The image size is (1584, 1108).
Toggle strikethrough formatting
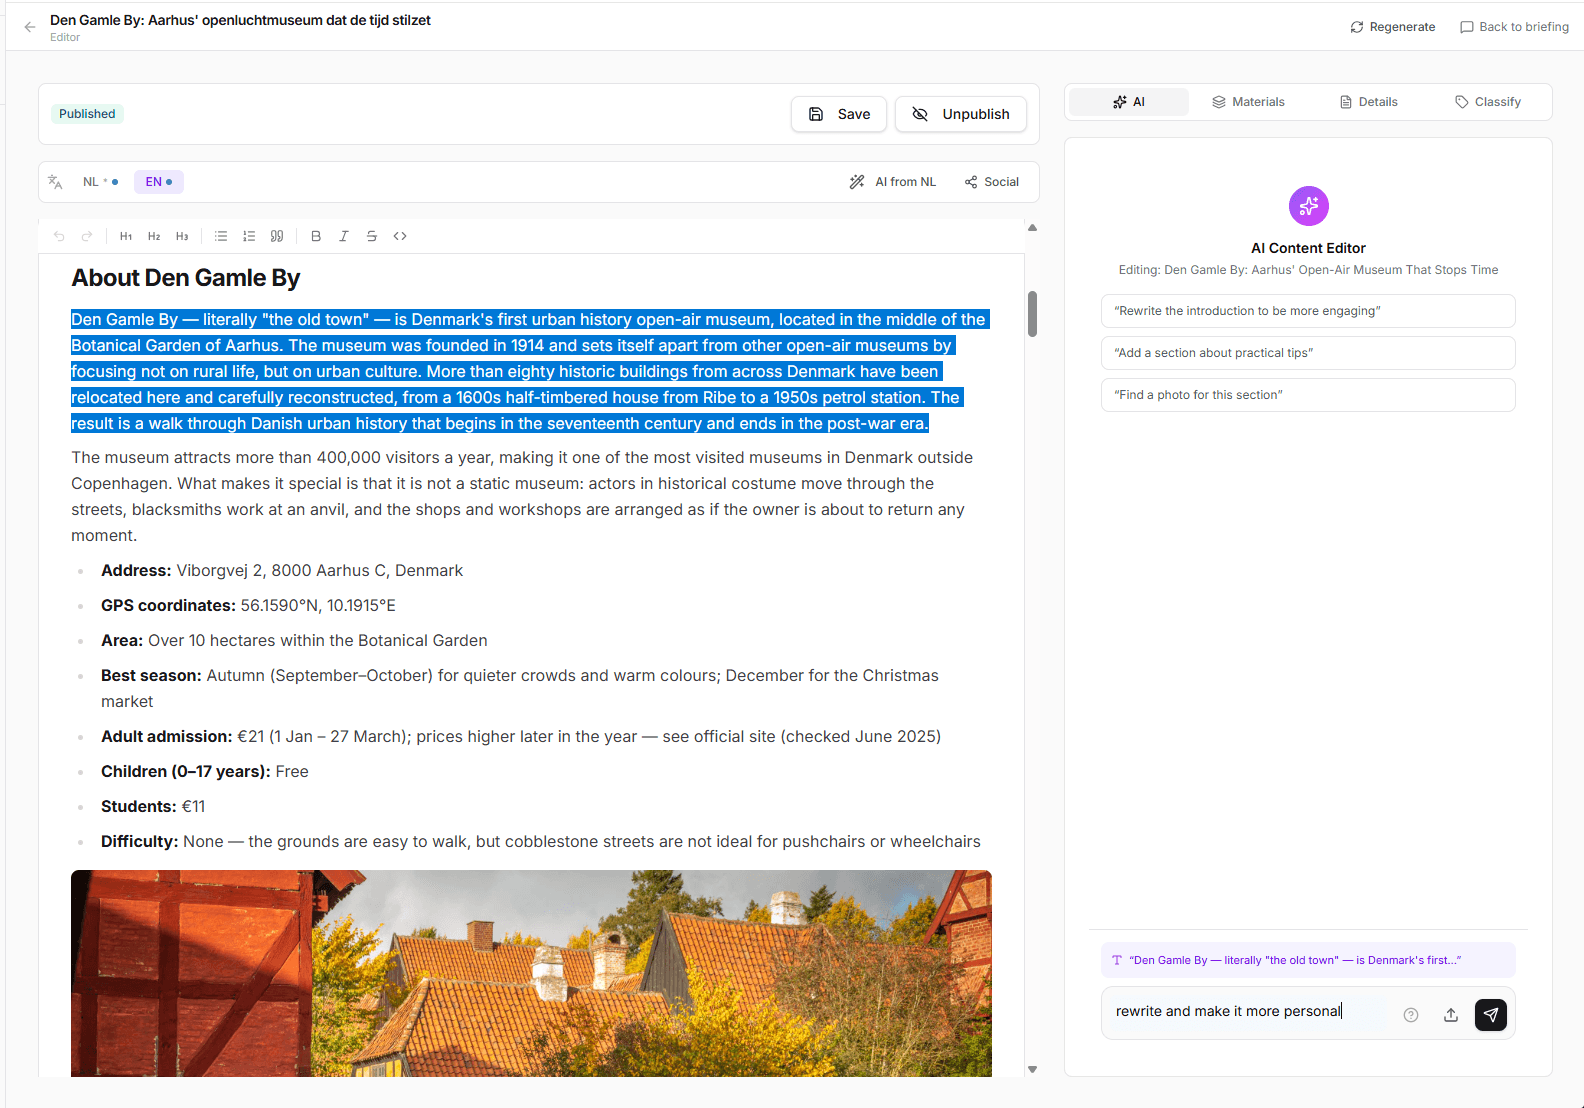[372, 236]
